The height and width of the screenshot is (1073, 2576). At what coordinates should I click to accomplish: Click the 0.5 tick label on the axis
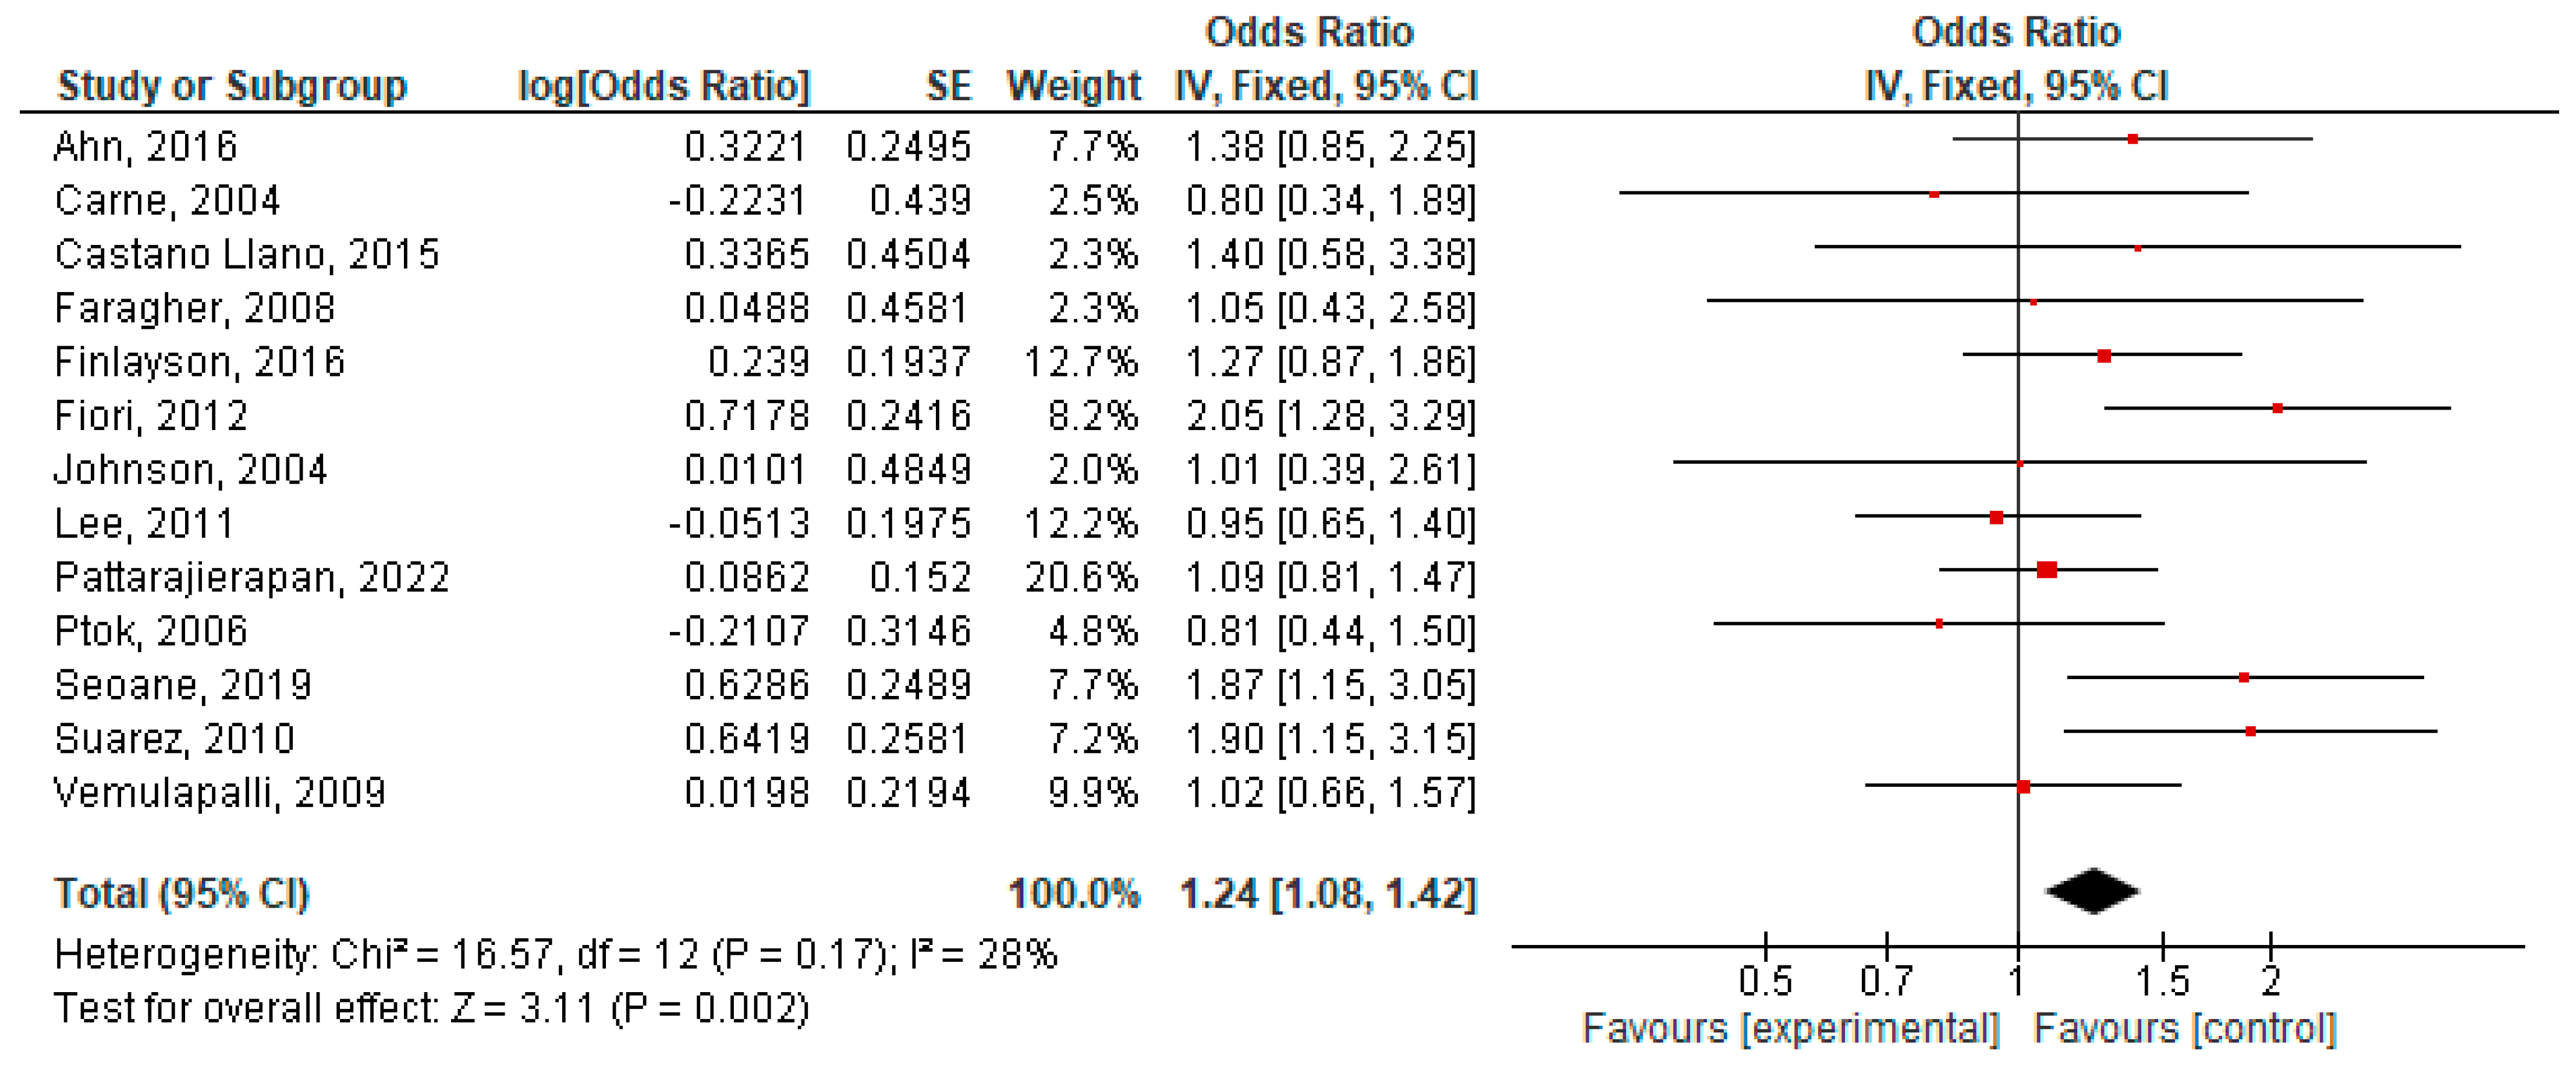tap(1765, 981)
